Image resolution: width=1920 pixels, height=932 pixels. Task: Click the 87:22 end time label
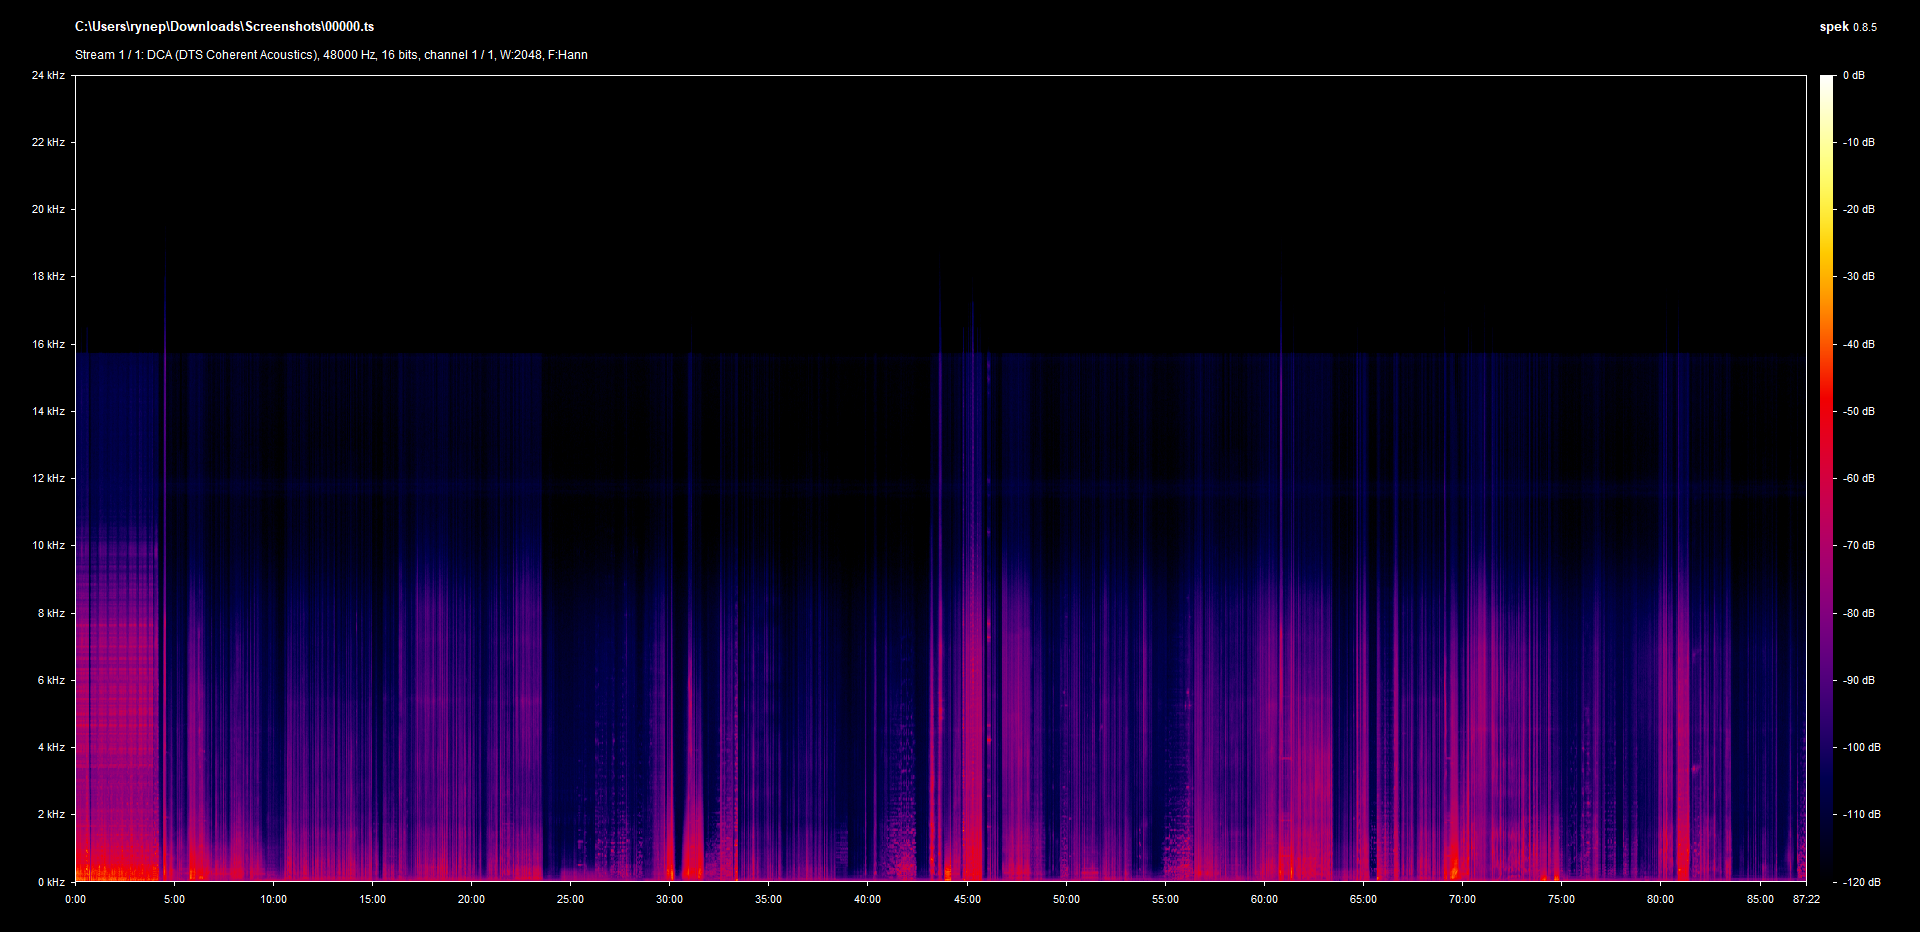(1806, 899)
